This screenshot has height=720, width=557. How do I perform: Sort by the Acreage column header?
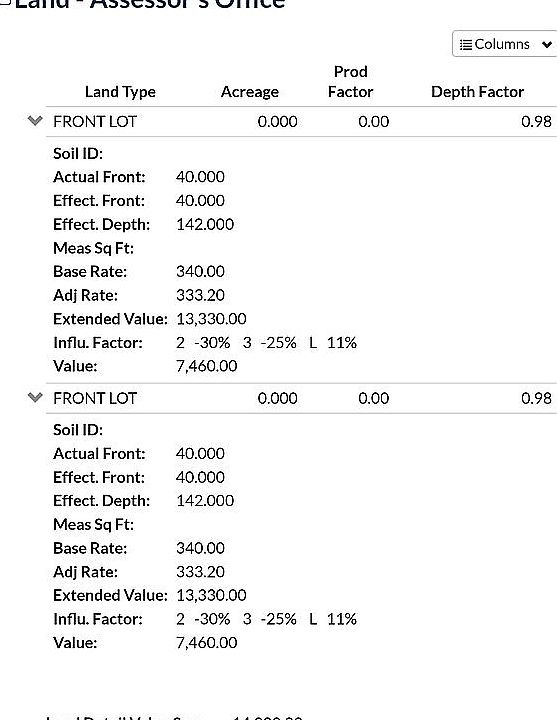point(250,92)
